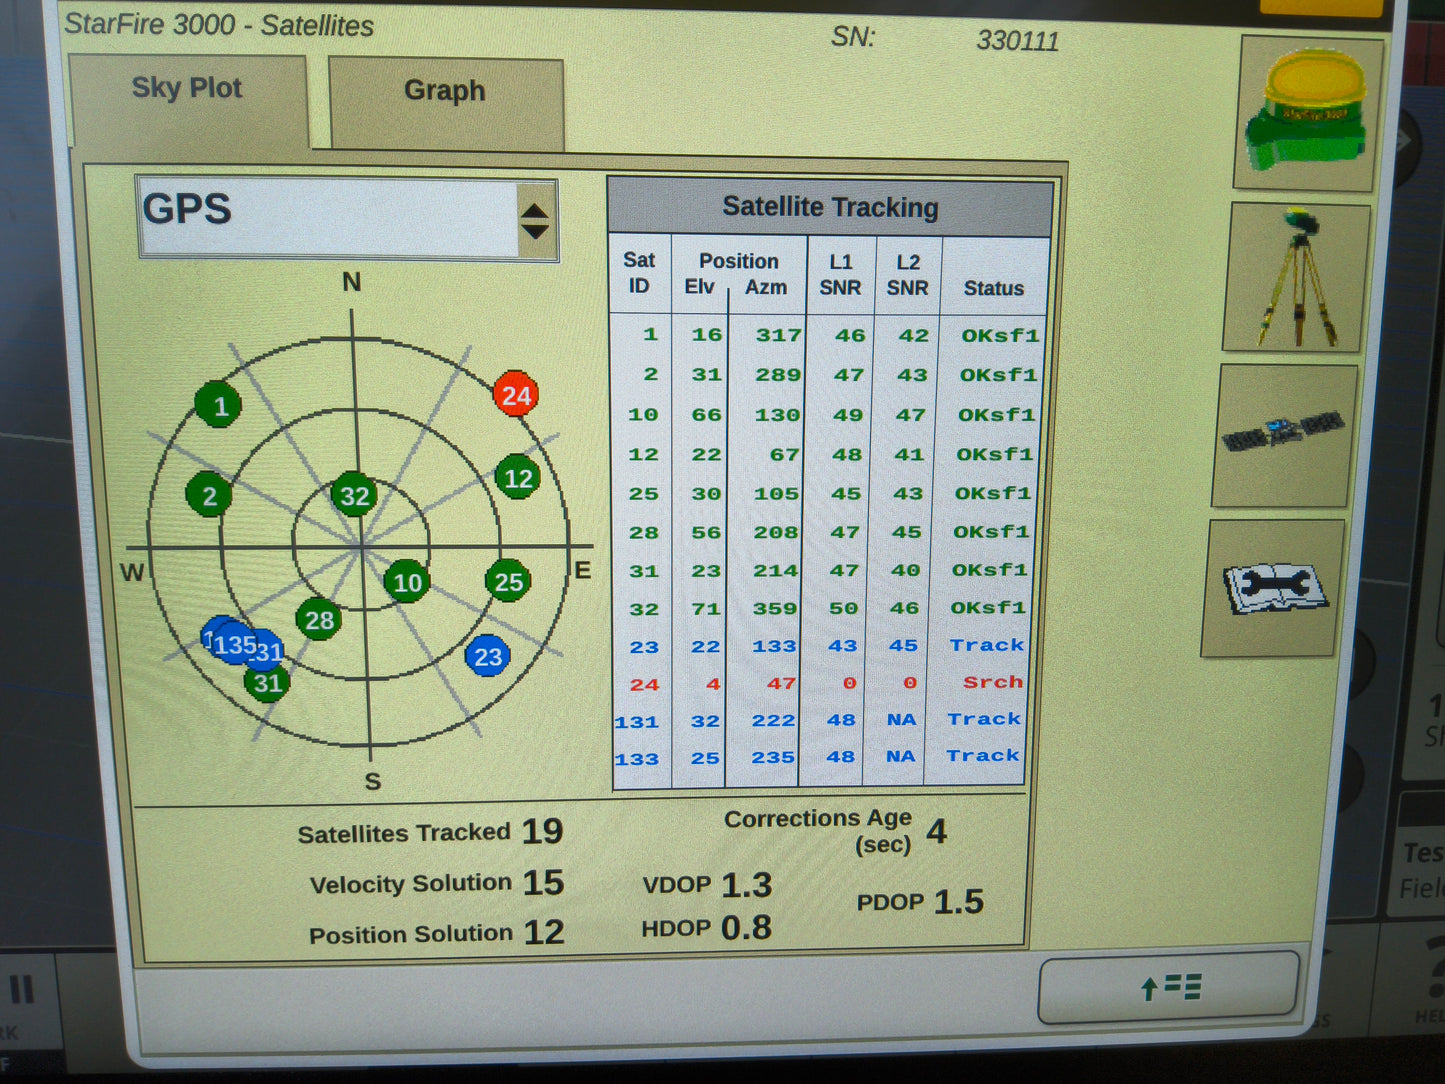Select blue satellite 23 on the sky plot
This screenshot has height=1084, width=1445.
tap(488, 657)
